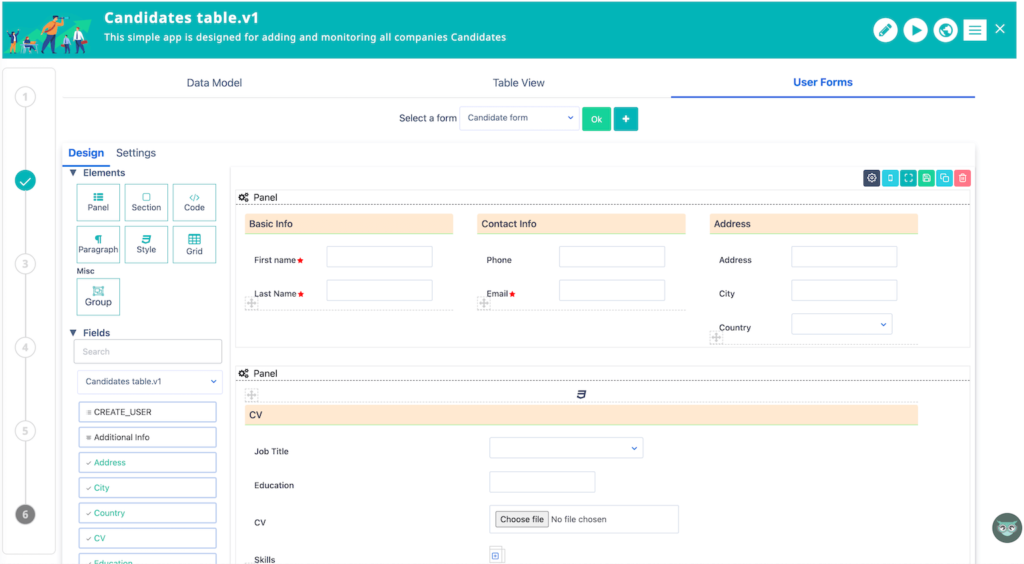1024x564 pixels.
Task: Select the CREATE_USER field item
Action: 148,412
